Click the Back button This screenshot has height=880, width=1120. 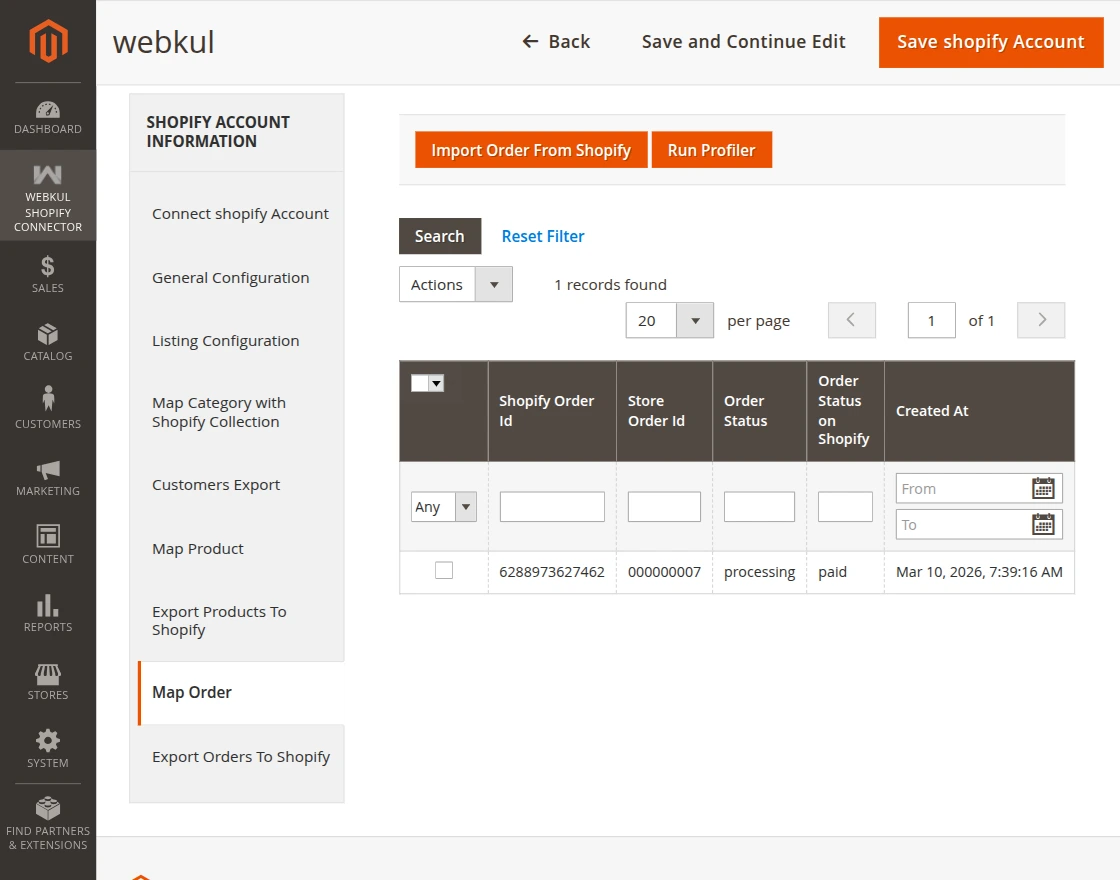point(556,41)
